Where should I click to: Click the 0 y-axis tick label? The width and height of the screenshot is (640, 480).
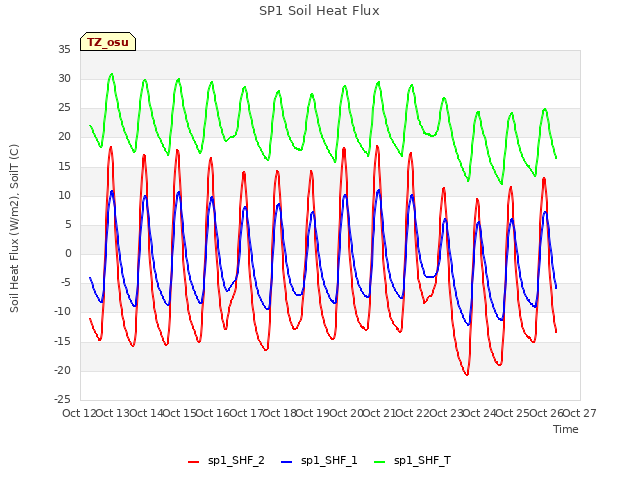68,253
